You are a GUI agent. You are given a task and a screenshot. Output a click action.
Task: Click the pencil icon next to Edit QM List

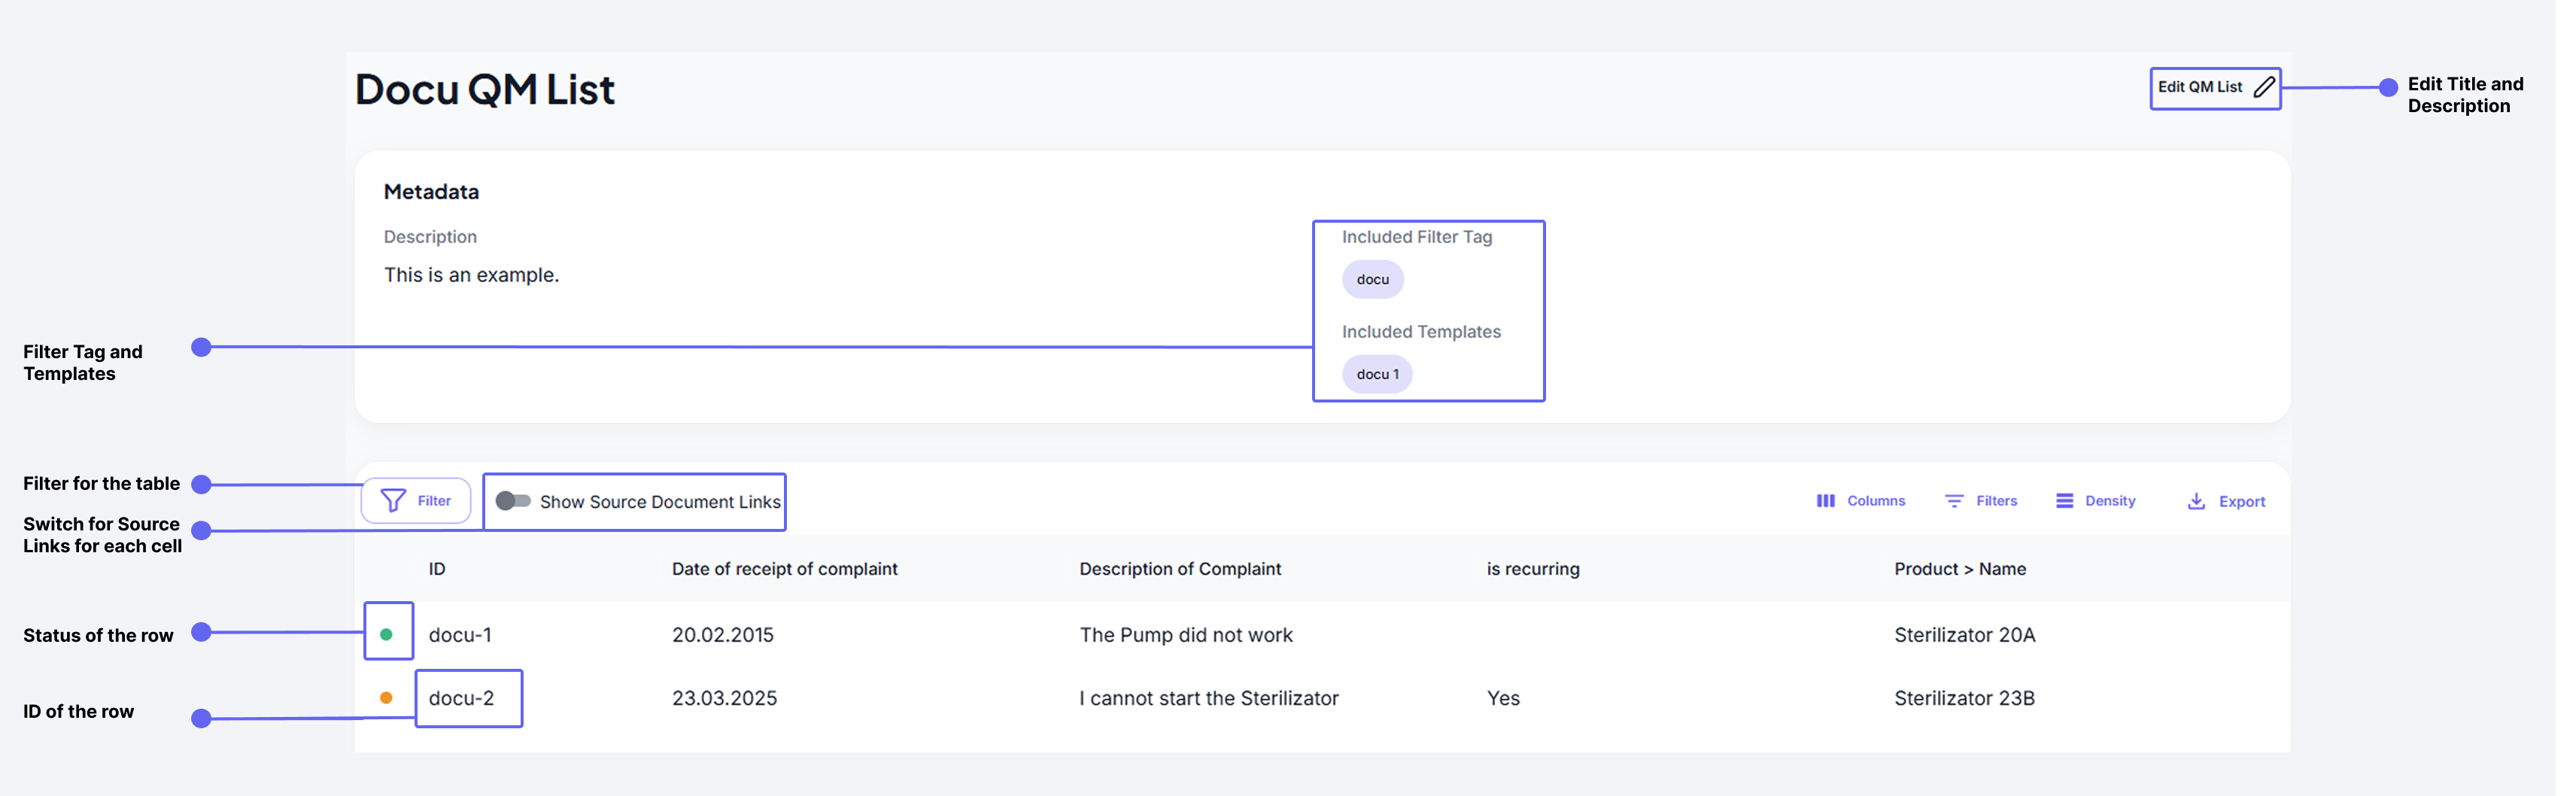tap(2264, 87)
